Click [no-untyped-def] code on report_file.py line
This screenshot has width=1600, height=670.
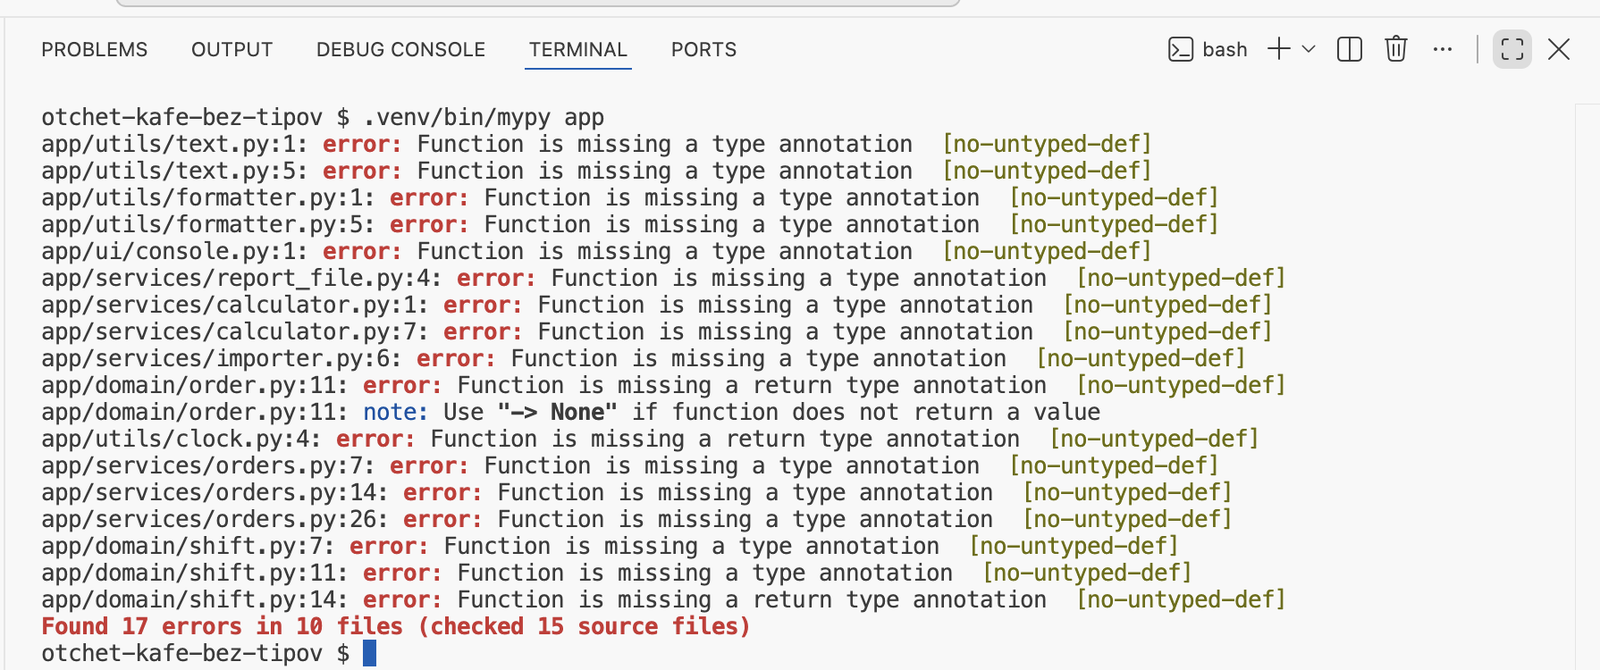point(1181,278)
